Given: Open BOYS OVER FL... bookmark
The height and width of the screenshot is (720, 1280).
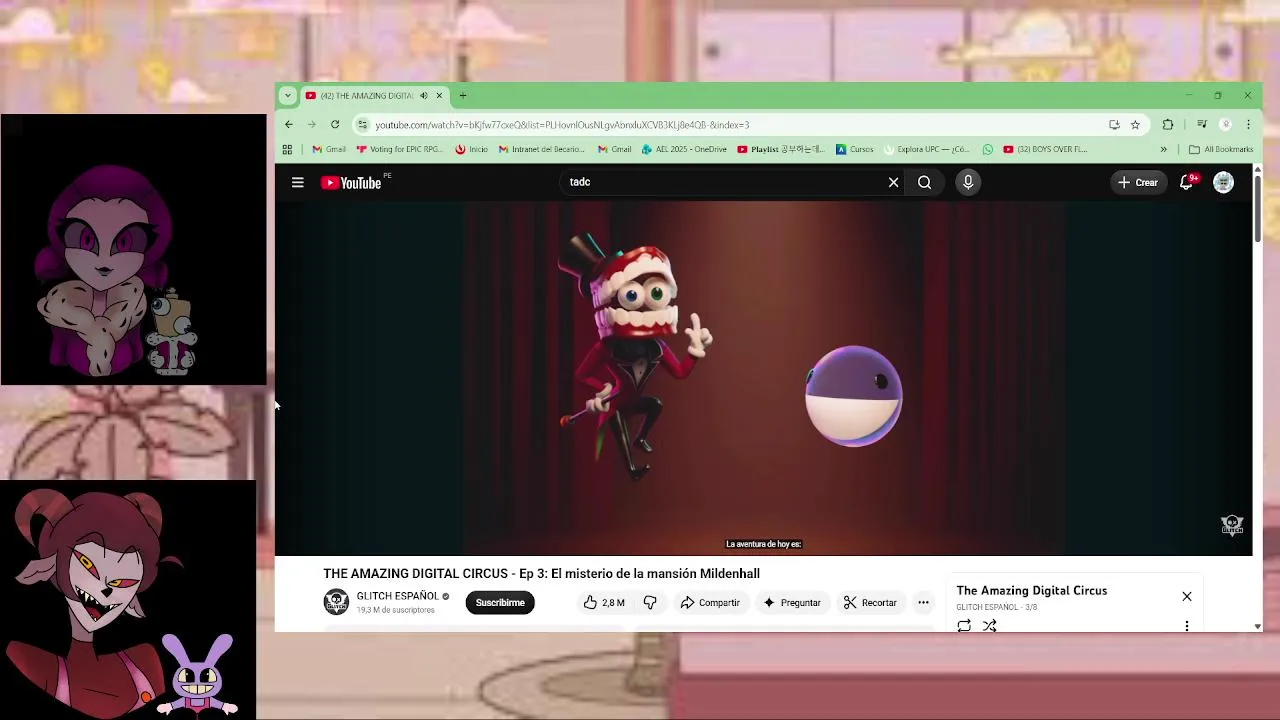Looking at the screenshot, I should (1045, 149).
